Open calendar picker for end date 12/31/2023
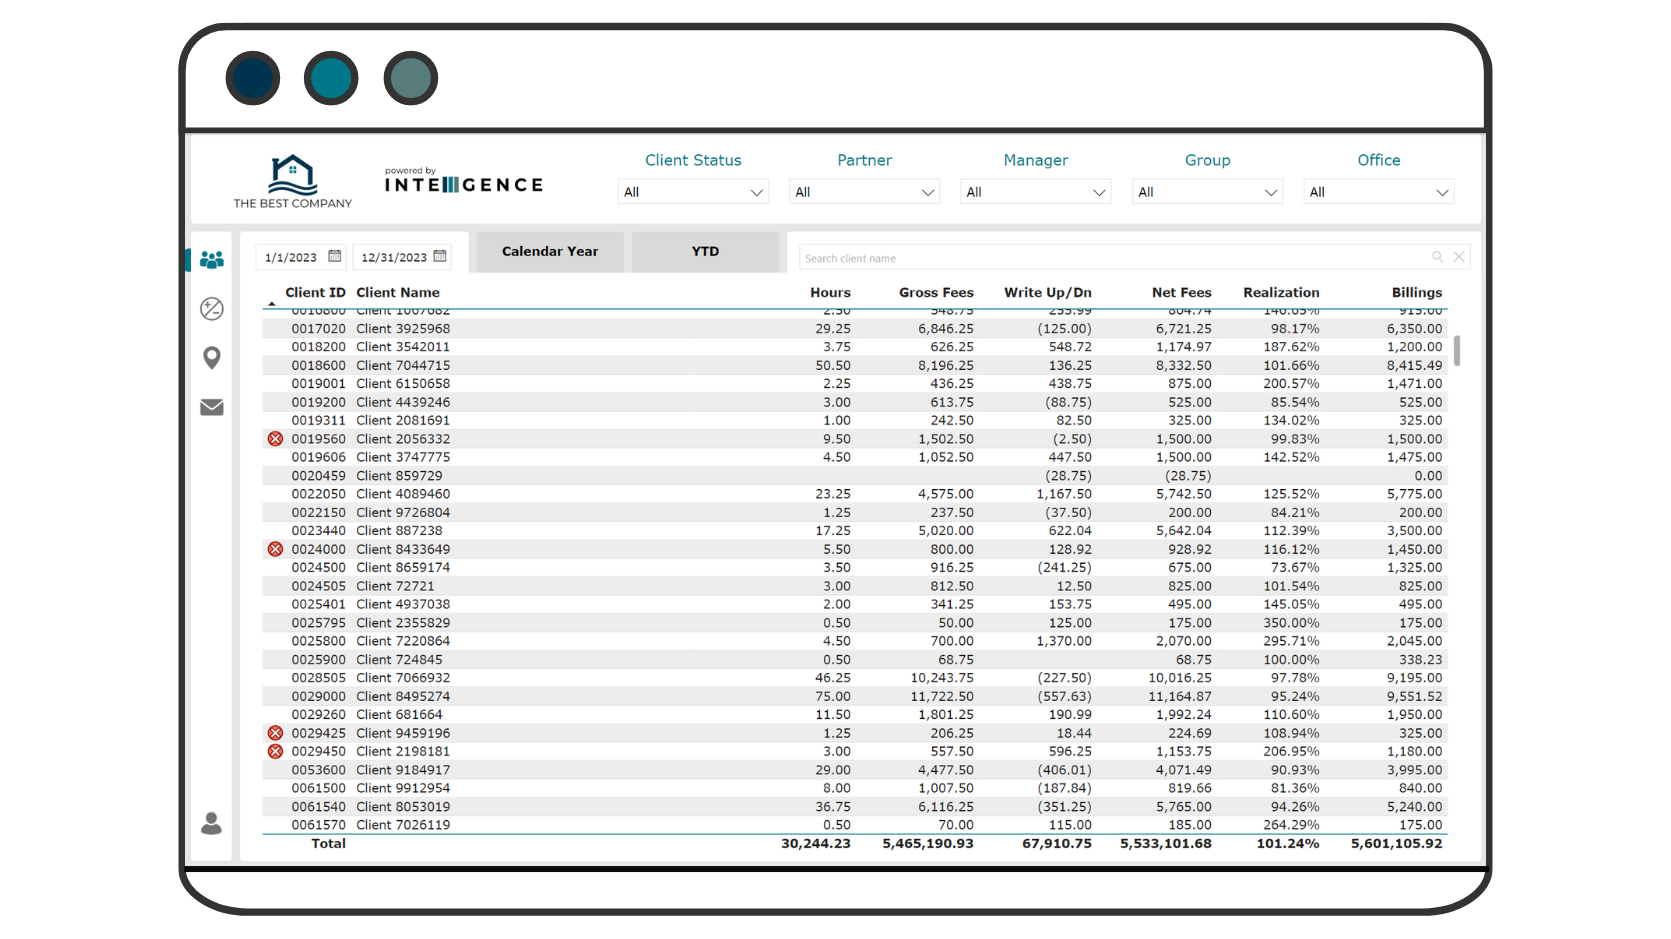 coord(440,257)
